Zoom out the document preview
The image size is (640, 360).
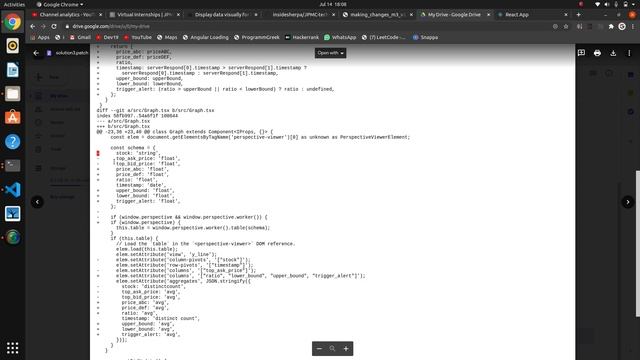click(319, 349)
